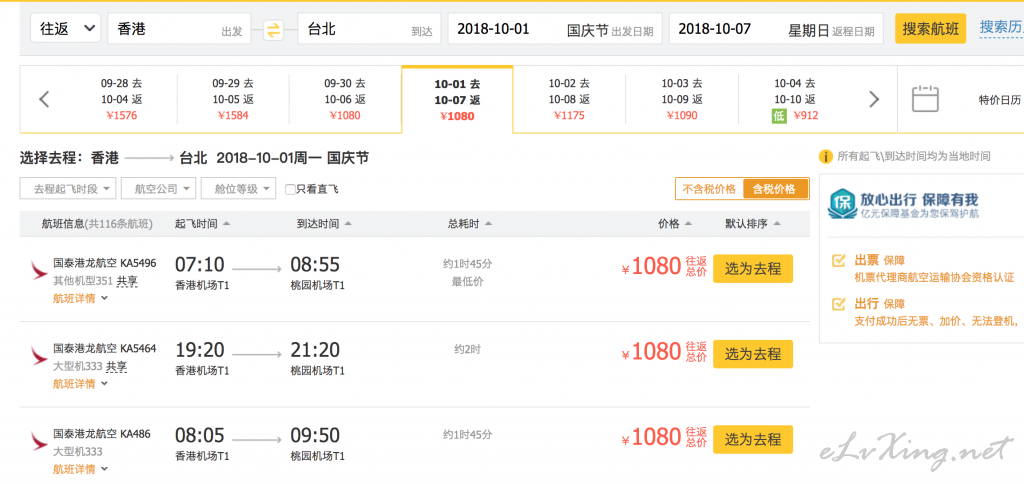Sort flights by price 价格 arrow
The image size is (1024, 484).
pyautogui.click(x=688, y=223)
